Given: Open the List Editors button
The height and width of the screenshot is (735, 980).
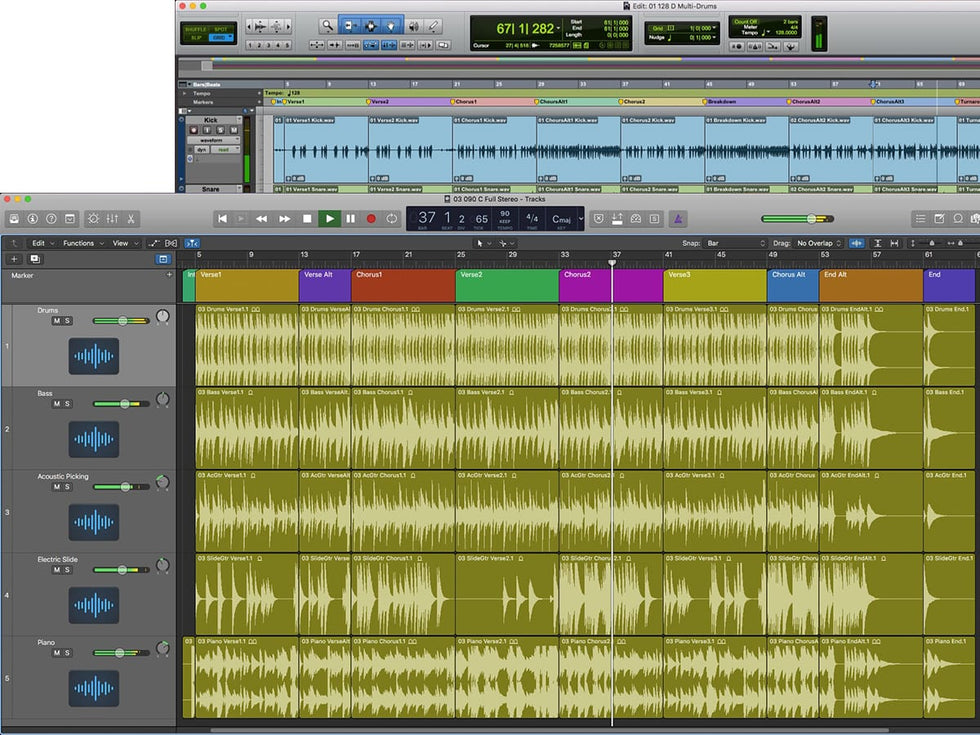Looking at the screenshot, I should [x=920, y=218].
